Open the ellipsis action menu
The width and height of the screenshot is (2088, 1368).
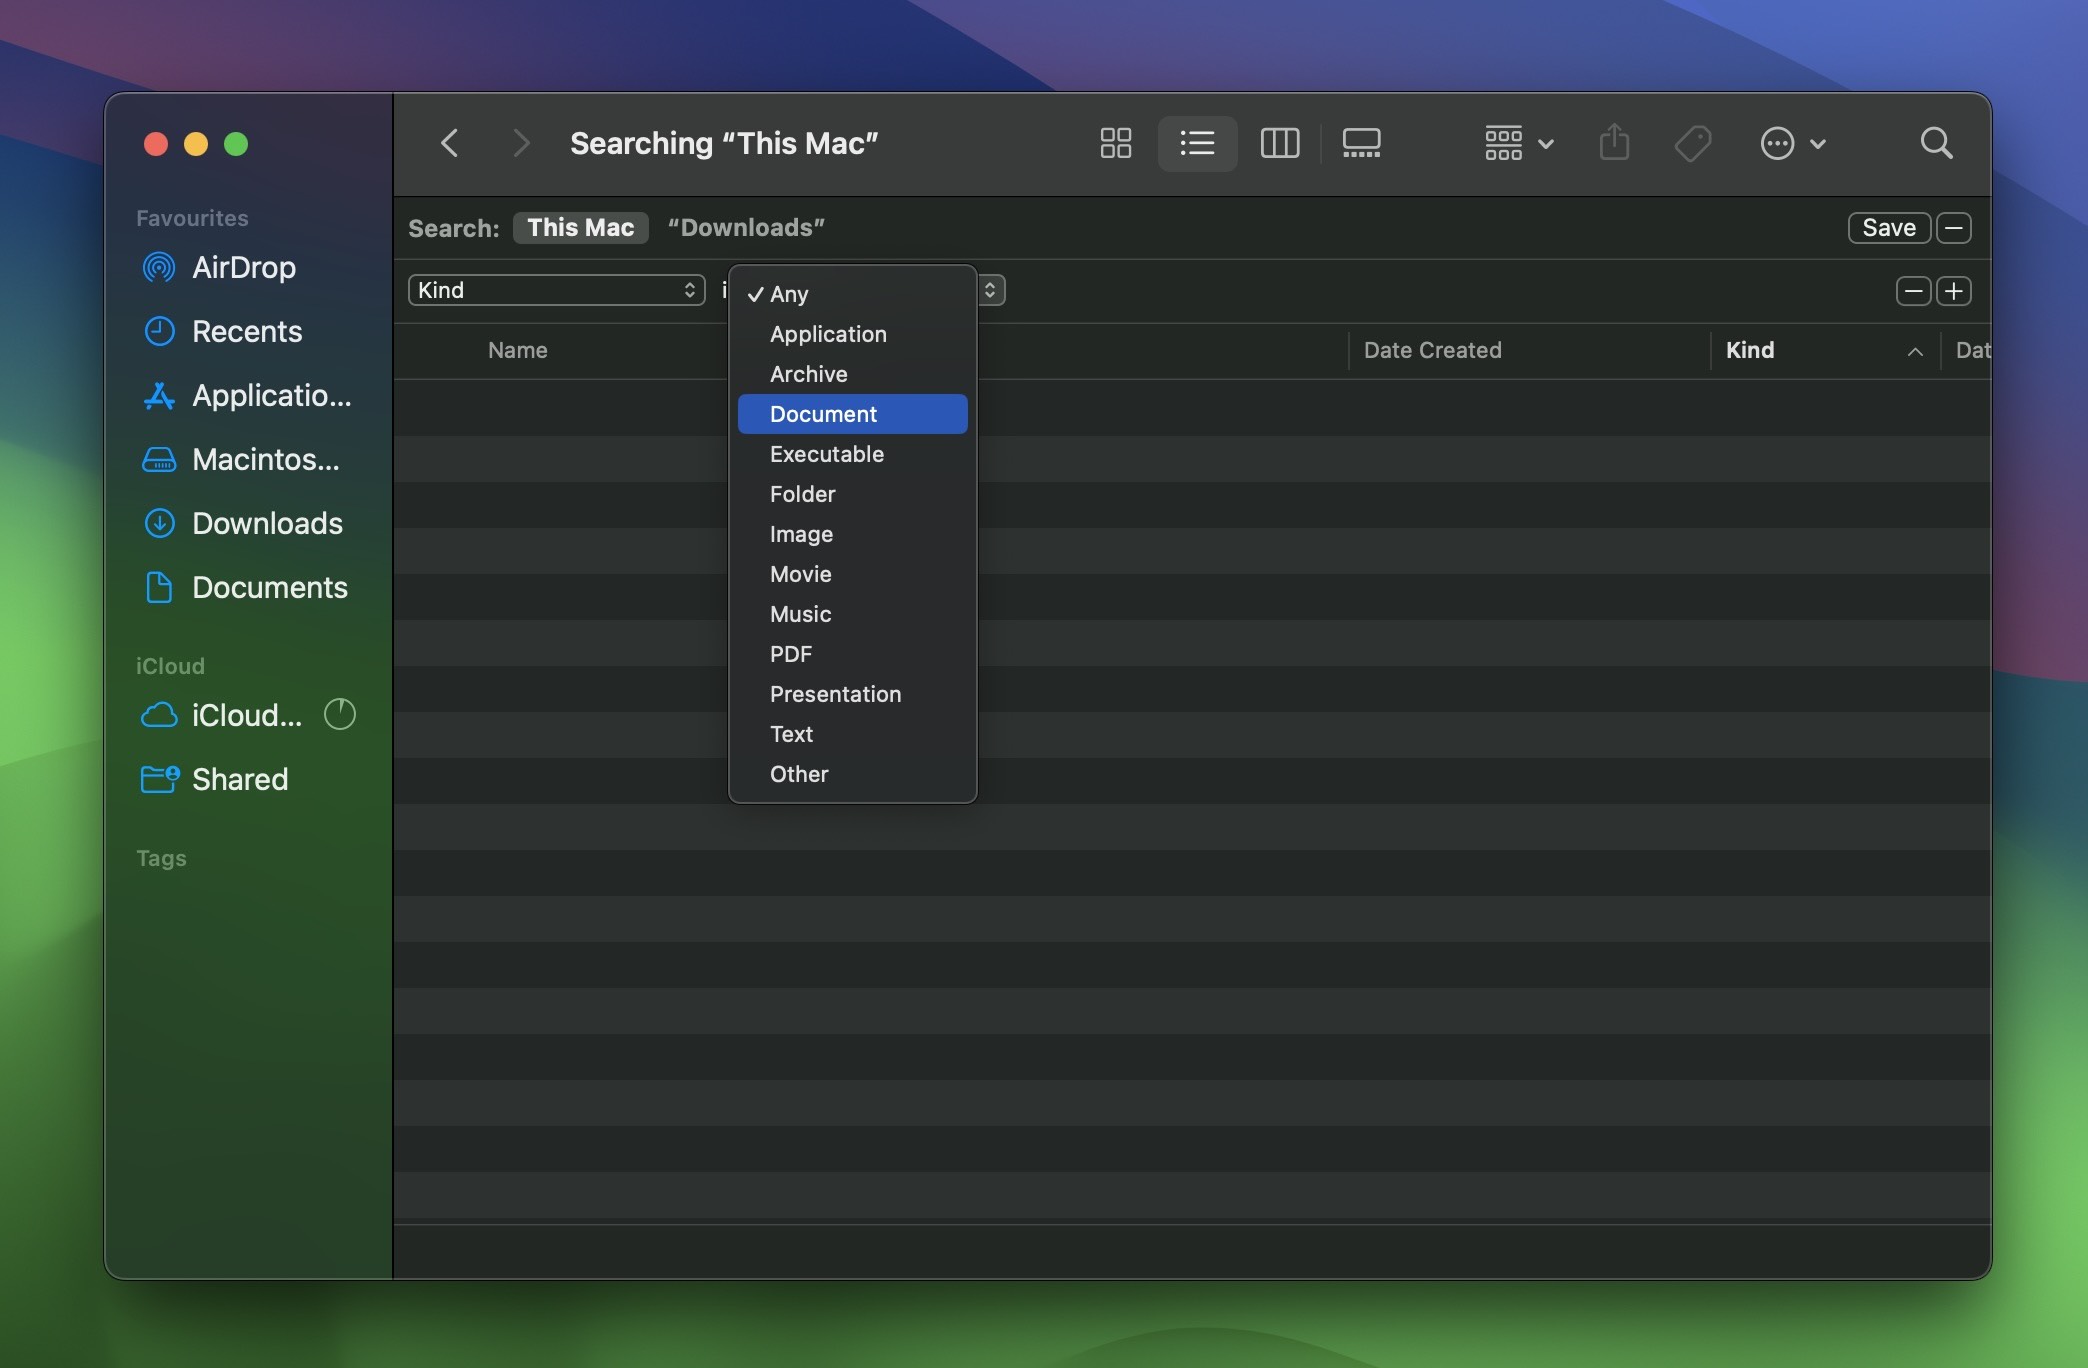tap(1792, 143)
